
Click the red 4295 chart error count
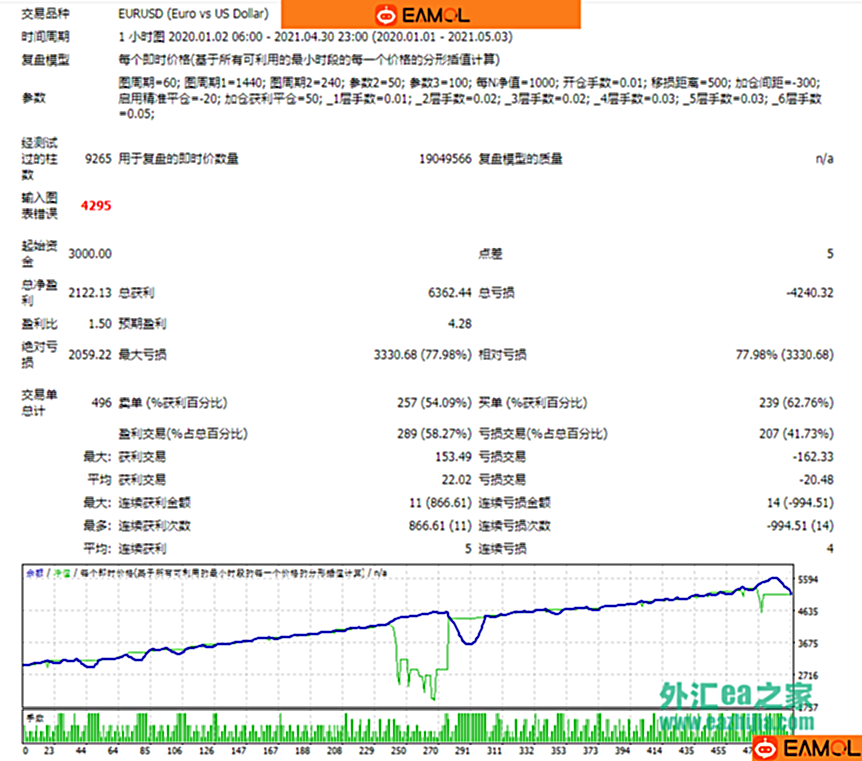tap(96, 205)
